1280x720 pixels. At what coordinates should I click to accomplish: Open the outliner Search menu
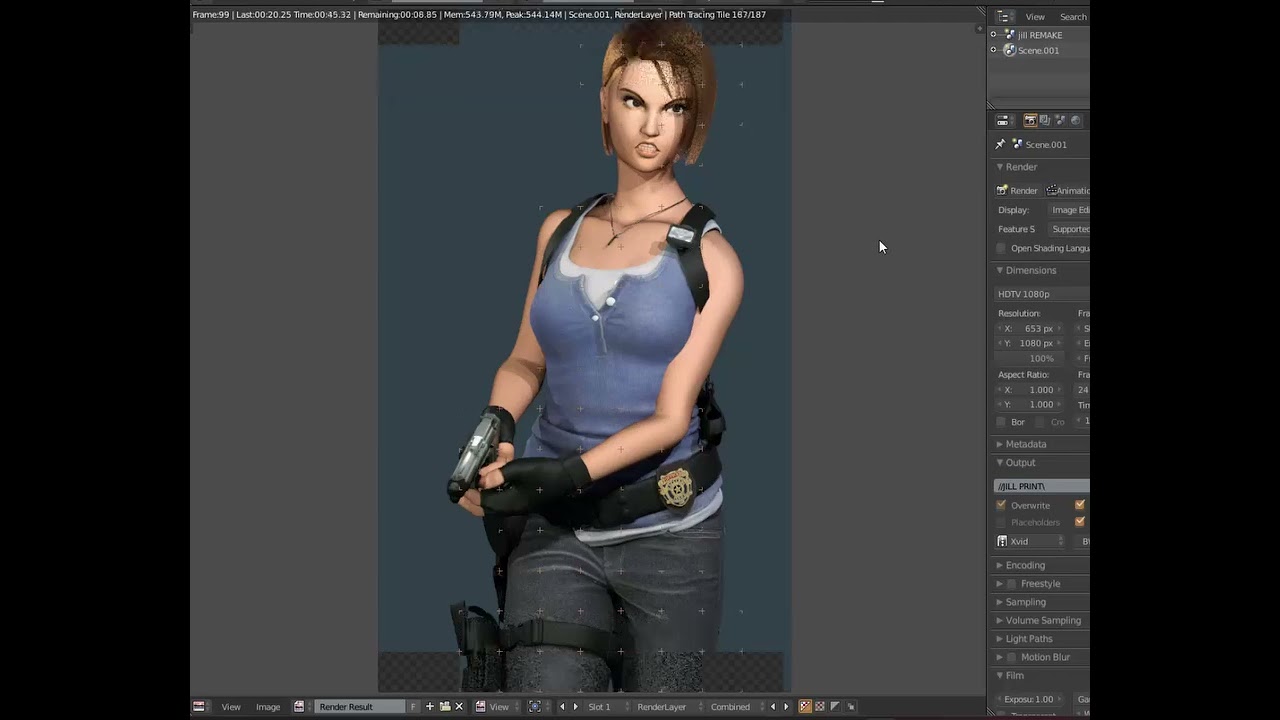click(1073, 17)
